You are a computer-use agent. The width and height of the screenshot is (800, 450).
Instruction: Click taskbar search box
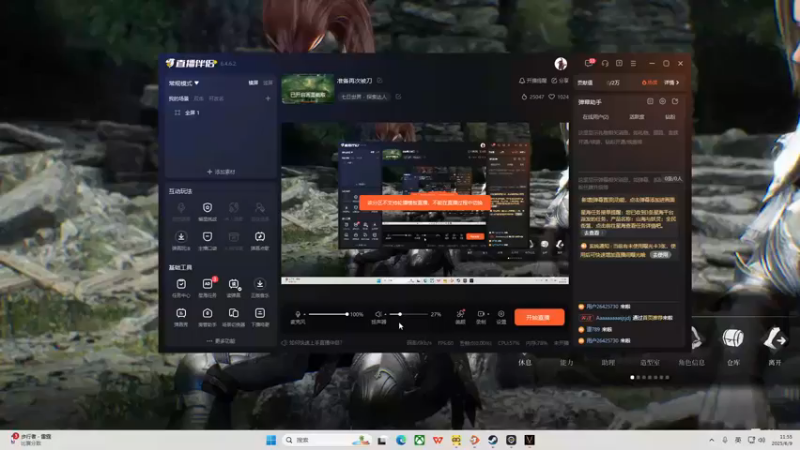[x=327, y=440]
